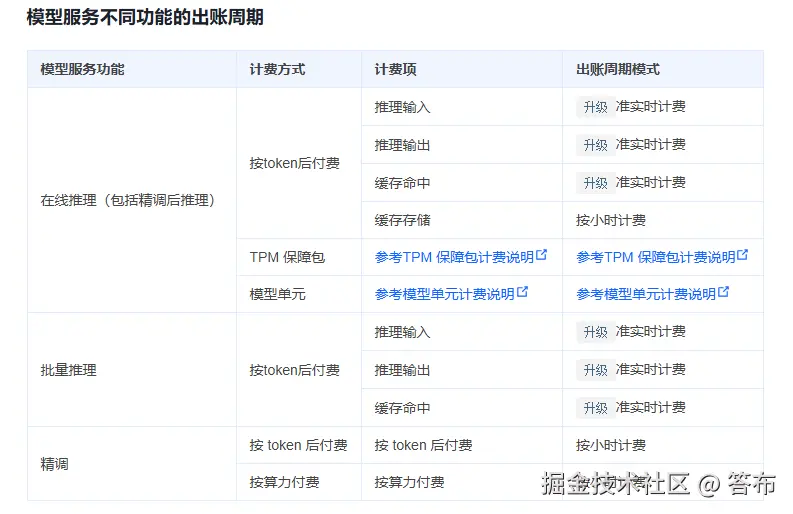Click 升级 tag in 在线推理 缓存命中 row
The width and height of the screenshot is (793, 514).
596,183
